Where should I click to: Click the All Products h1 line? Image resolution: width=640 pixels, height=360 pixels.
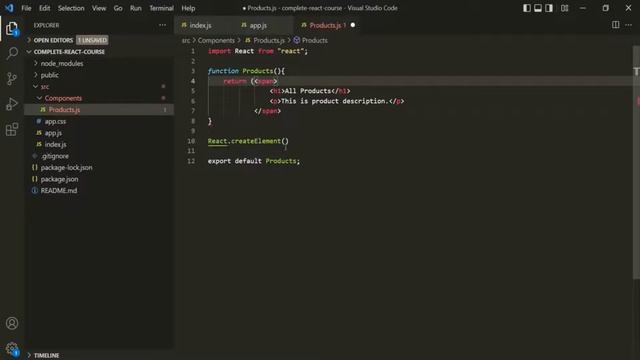(310, 91)
